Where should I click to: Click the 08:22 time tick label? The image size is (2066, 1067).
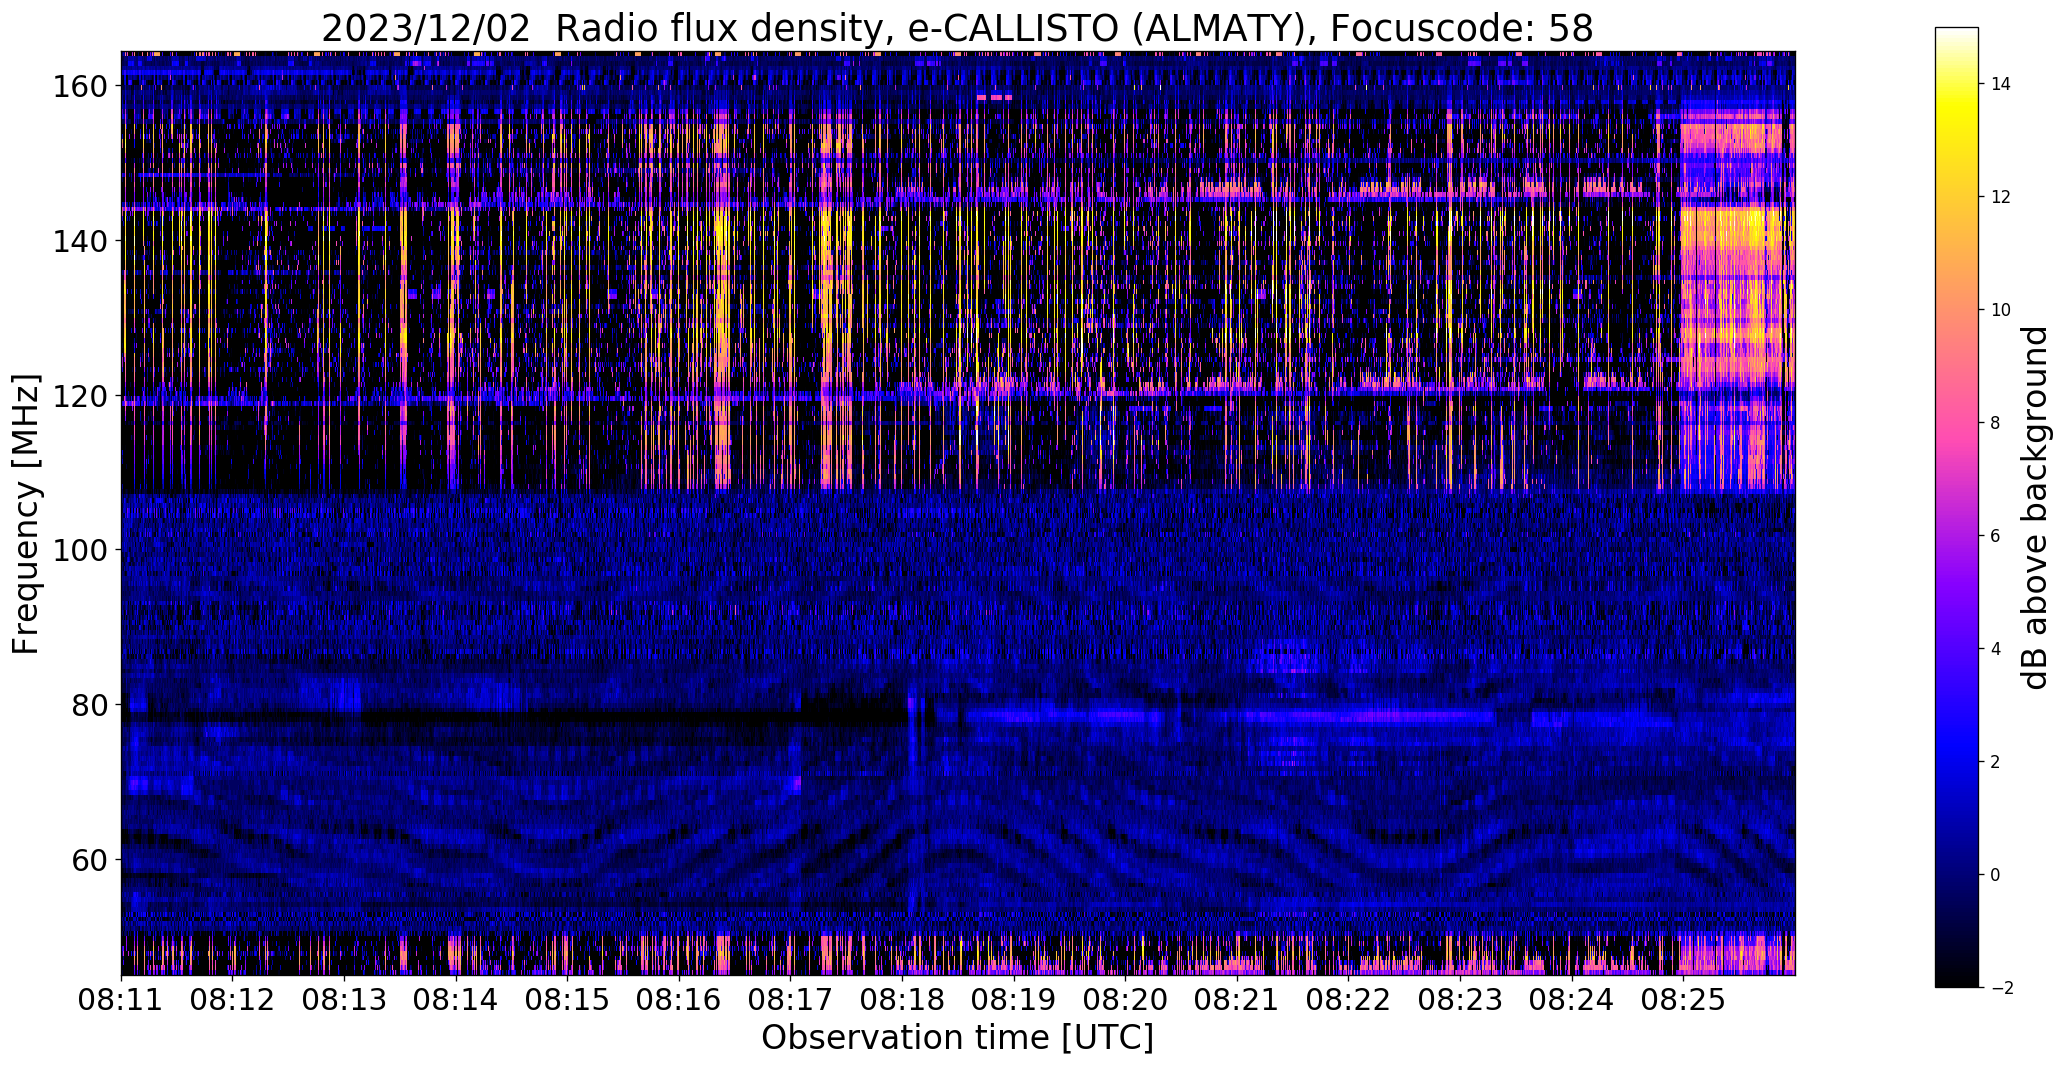click(1348, 999)
